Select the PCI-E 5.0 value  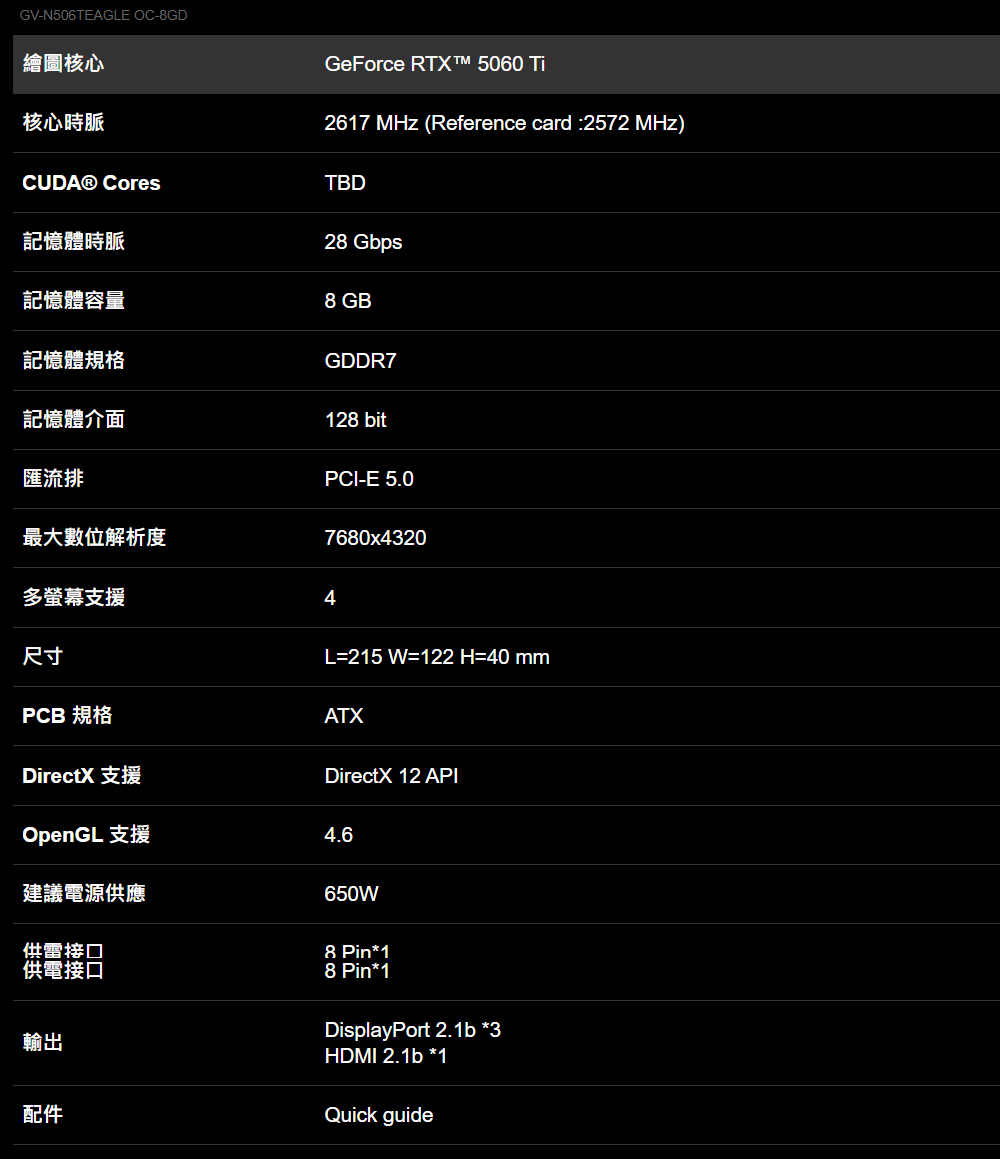369,479
